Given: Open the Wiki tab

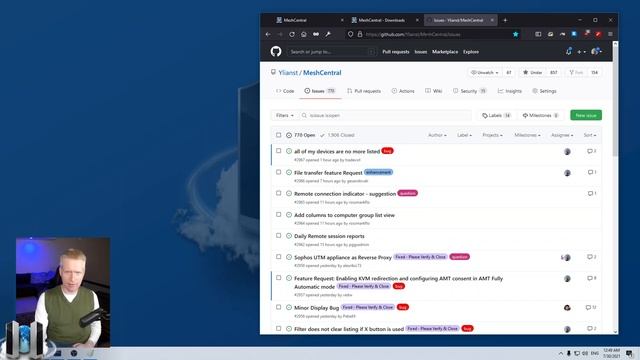Looking at the screenshot, I should tap(433, 91).
